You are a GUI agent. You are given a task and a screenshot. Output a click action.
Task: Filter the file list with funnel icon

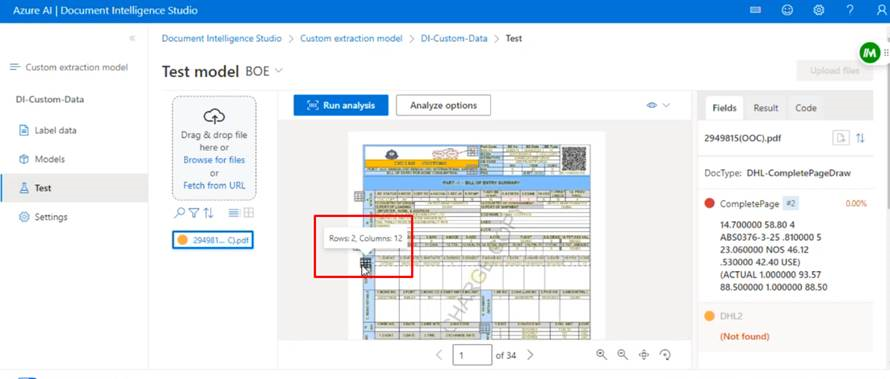click(x=194, y=213)
